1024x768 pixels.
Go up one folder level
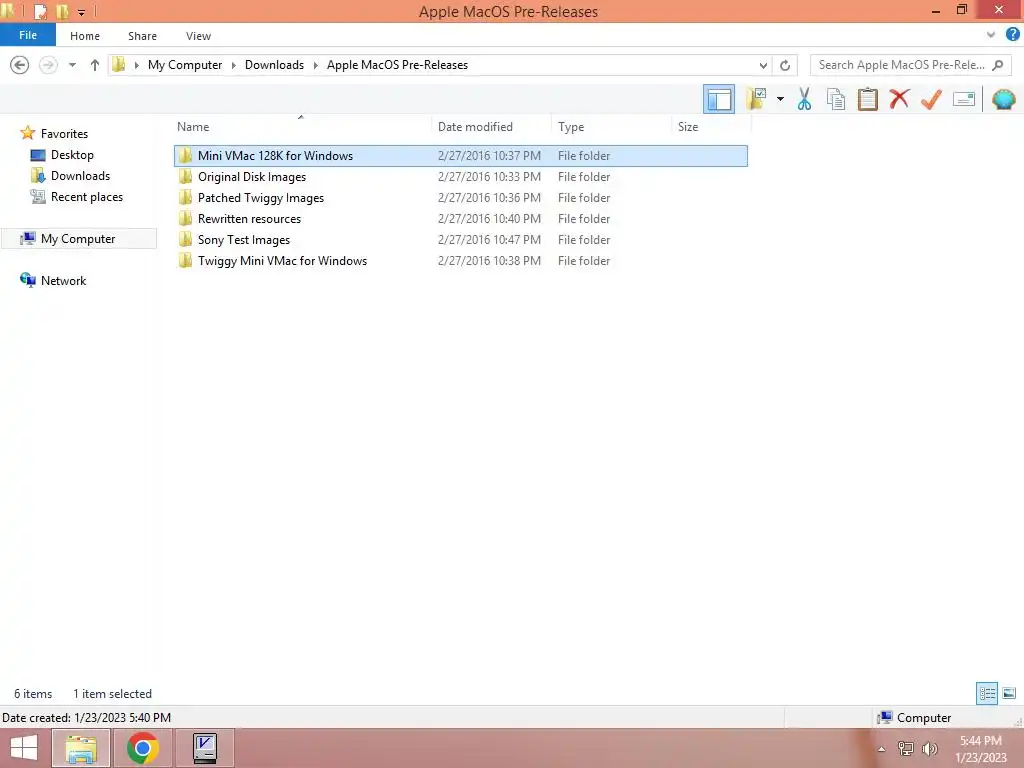coord(95,65)
